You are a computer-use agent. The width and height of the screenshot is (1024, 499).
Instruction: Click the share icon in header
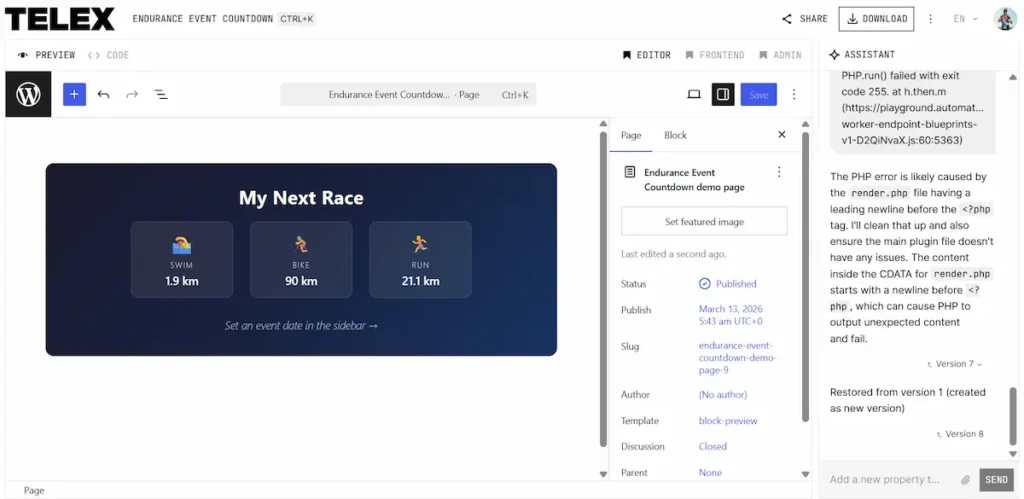point(787,19)
